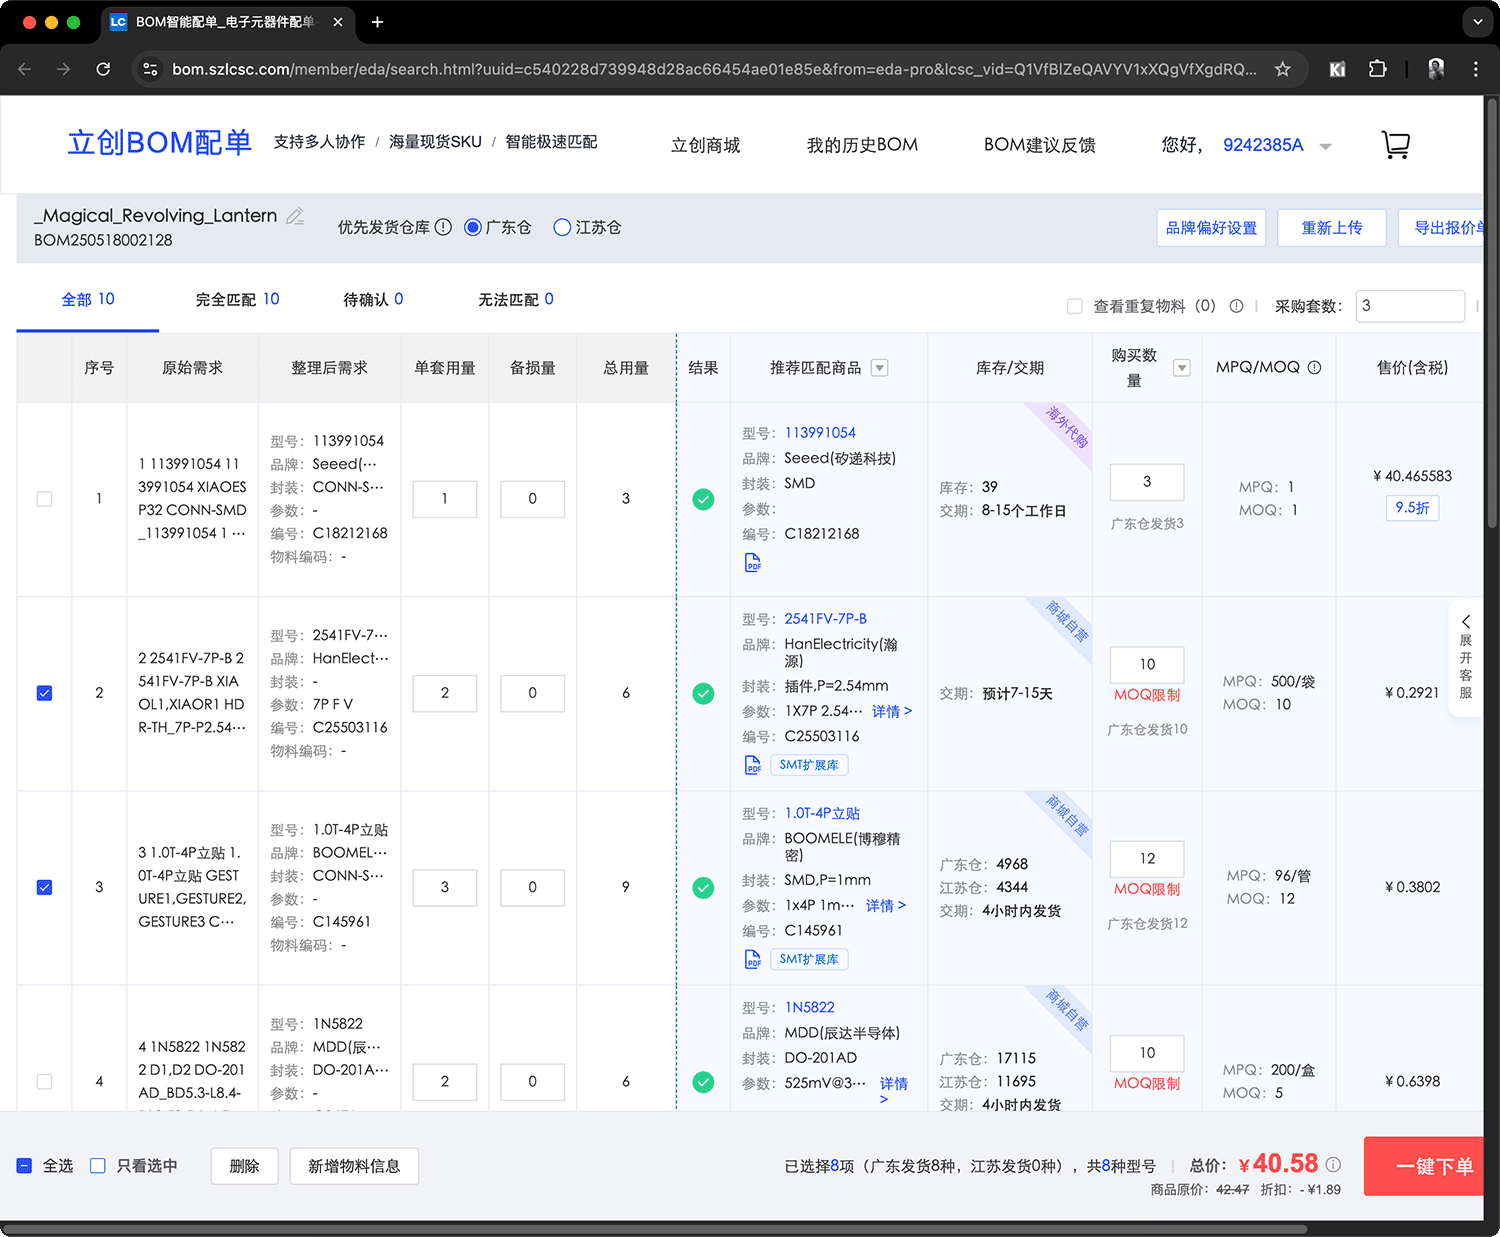
Task: Uncheck the row 3 checkbox
Action: pos(44,887)
